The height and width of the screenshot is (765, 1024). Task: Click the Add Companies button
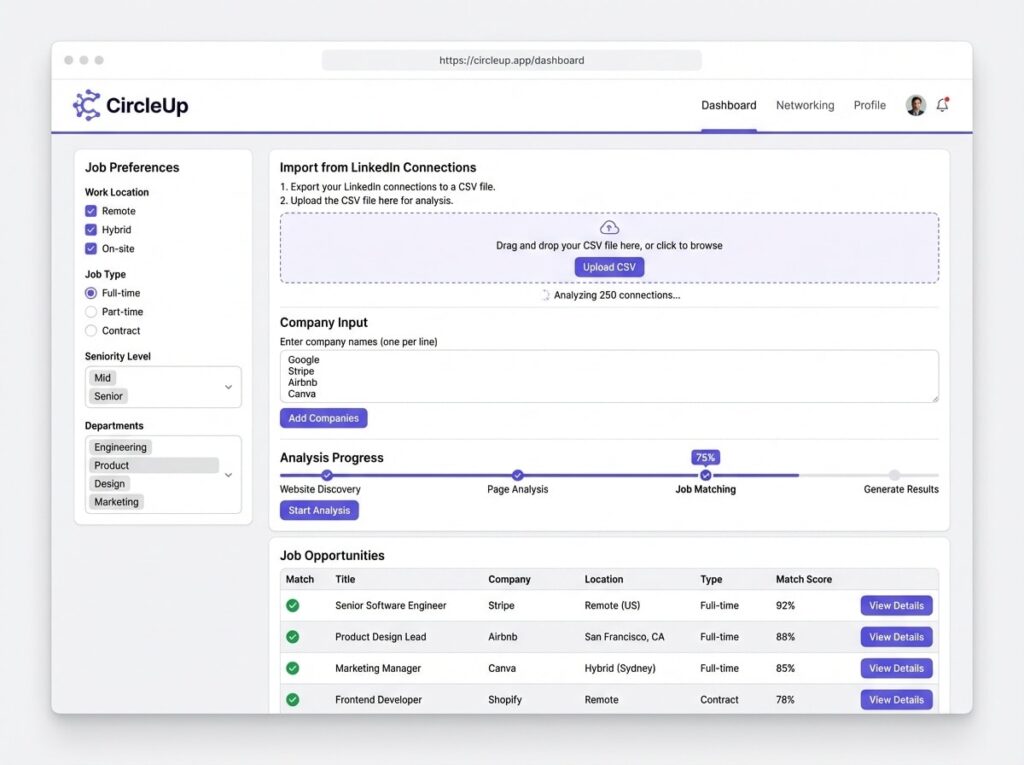coord(323,418)
